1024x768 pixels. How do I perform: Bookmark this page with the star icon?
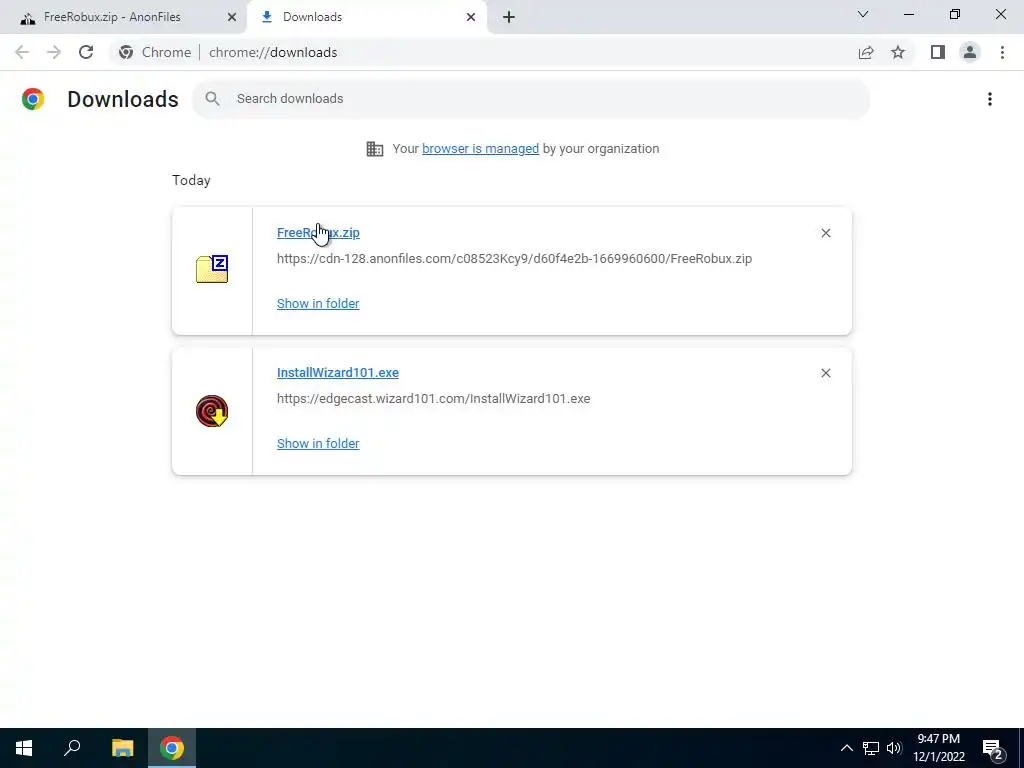898,52
